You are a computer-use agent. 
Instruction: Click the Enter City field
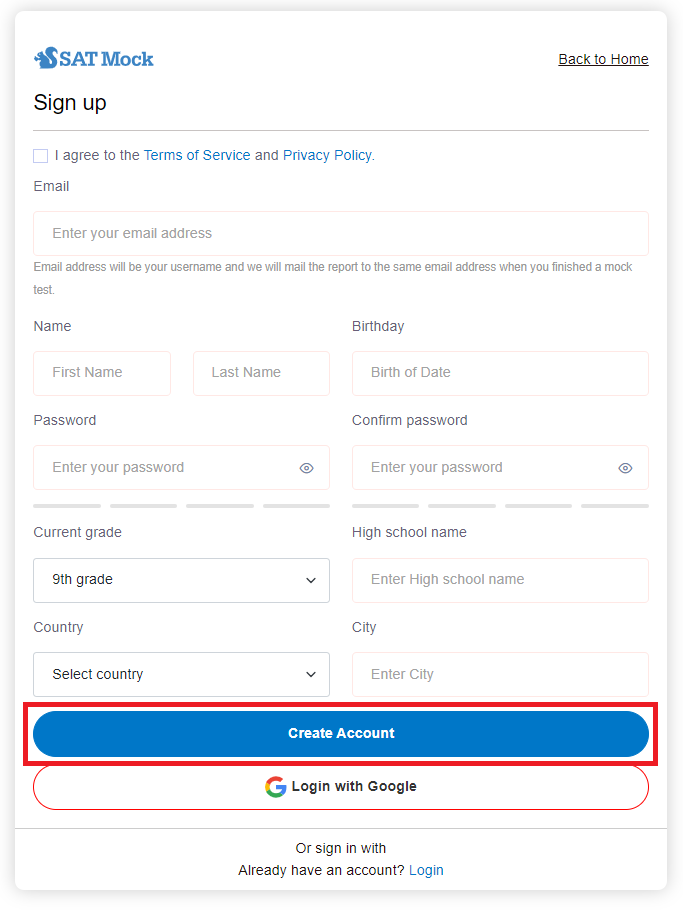(x=500, y=675)
